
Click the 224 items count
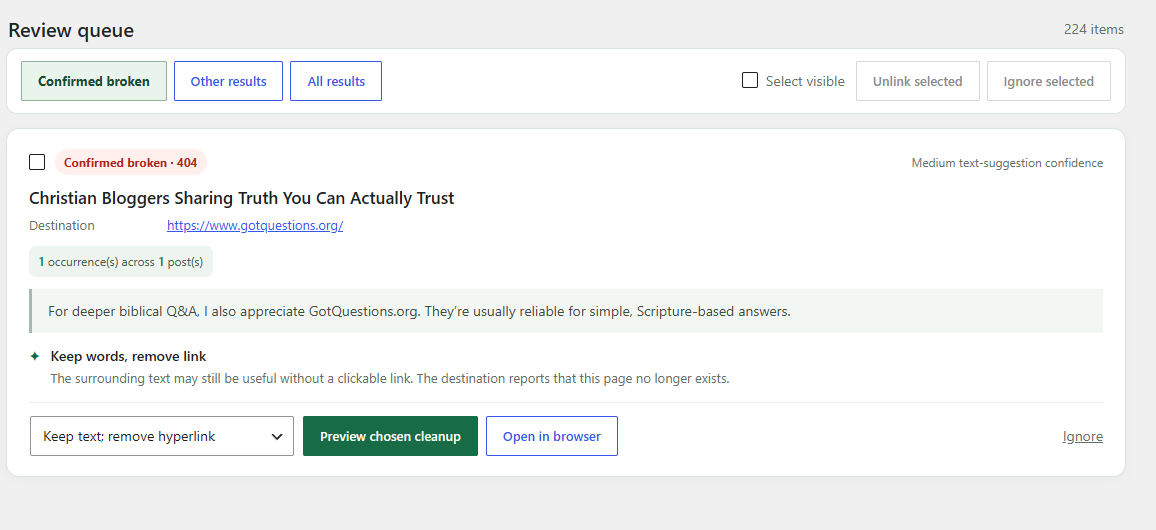(1093, 29)
